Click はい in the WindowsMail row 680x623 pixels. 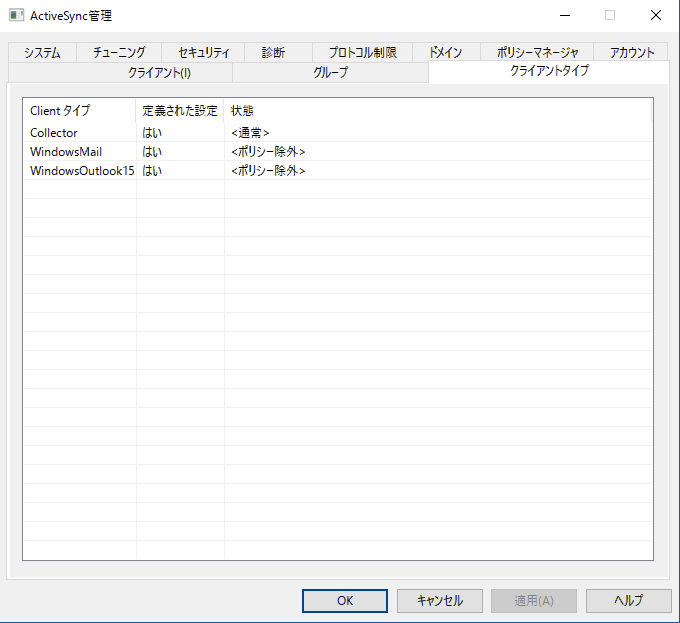152,152
